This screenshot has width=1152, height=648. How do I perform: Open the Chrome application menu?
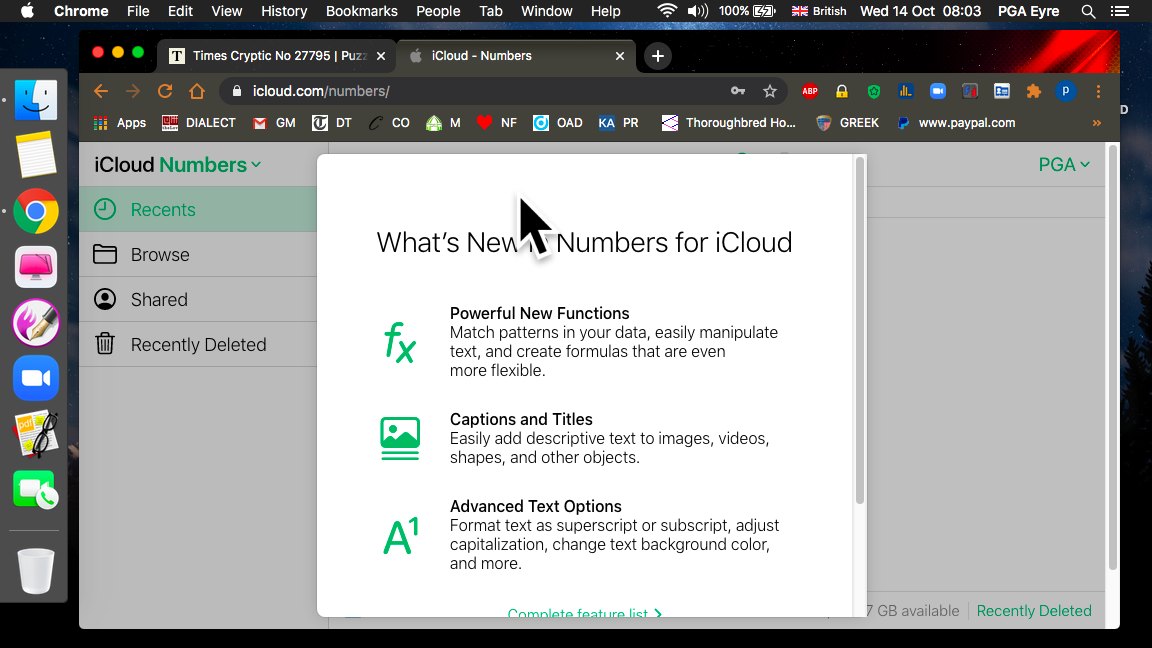pyautogui.click(x=81, y=11)
